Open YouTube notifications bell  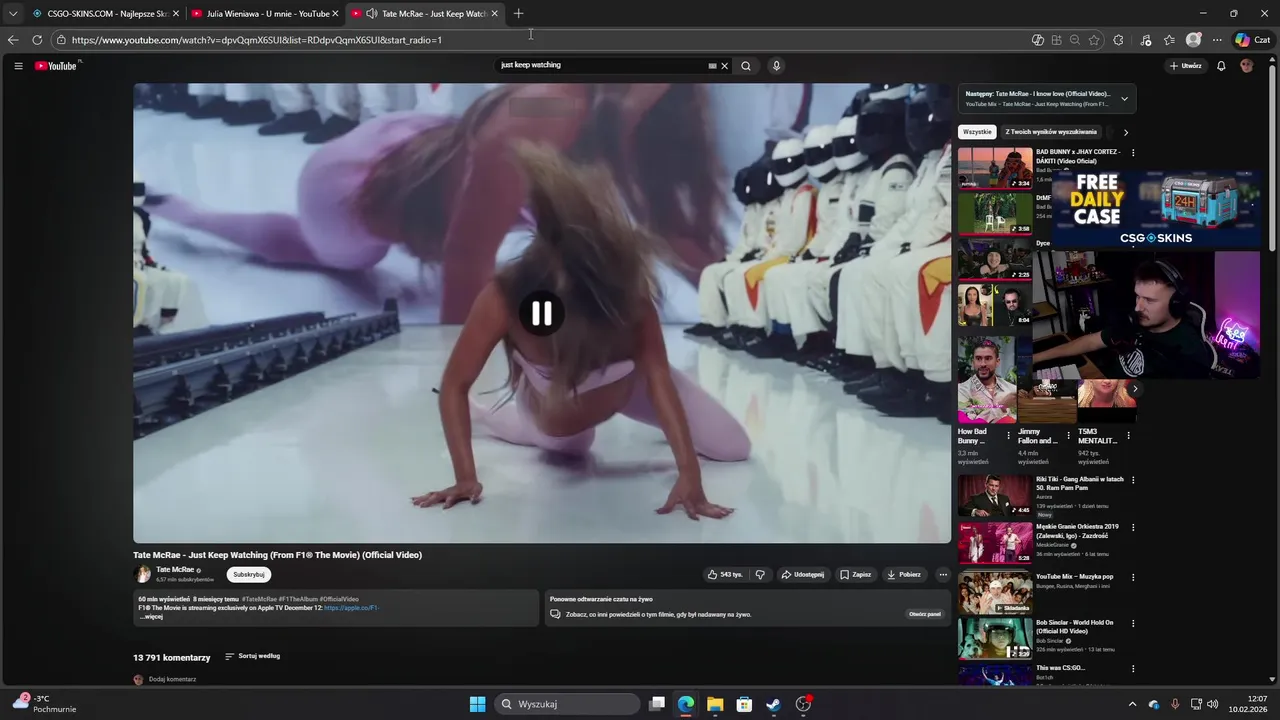pos(1221,66)
